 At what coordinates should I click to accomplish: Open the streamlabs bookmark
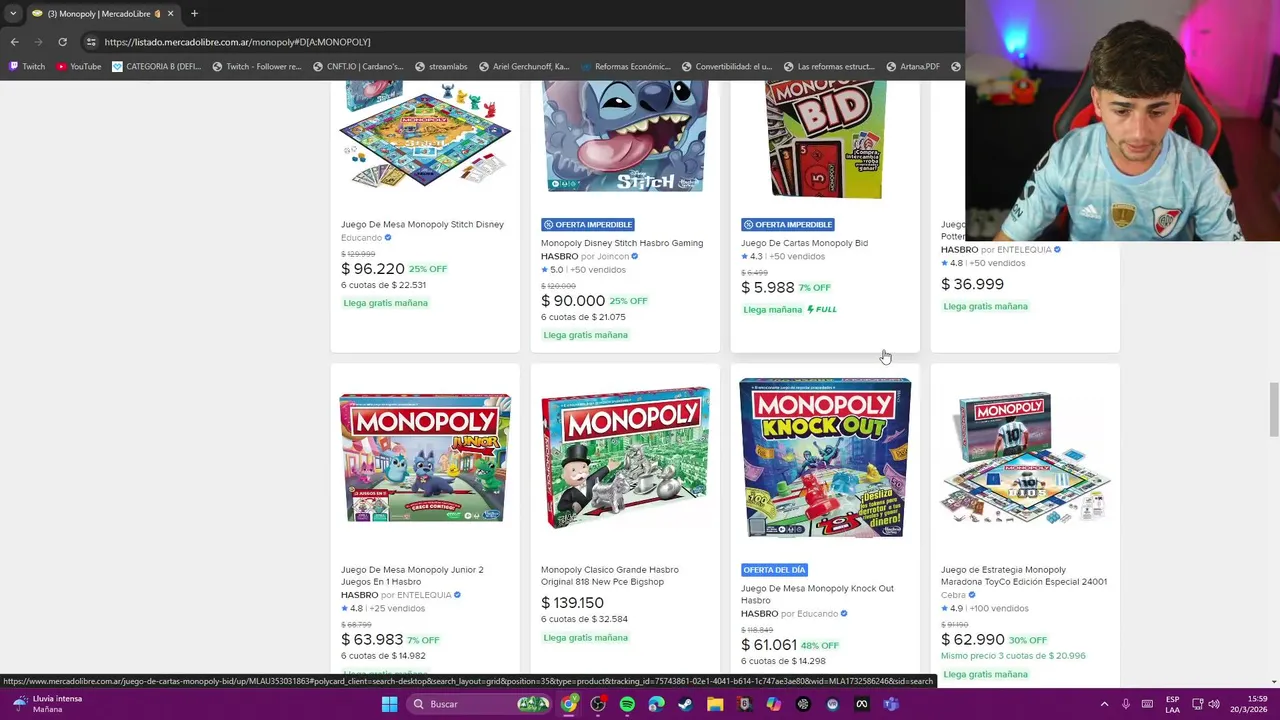click(441, 67)
